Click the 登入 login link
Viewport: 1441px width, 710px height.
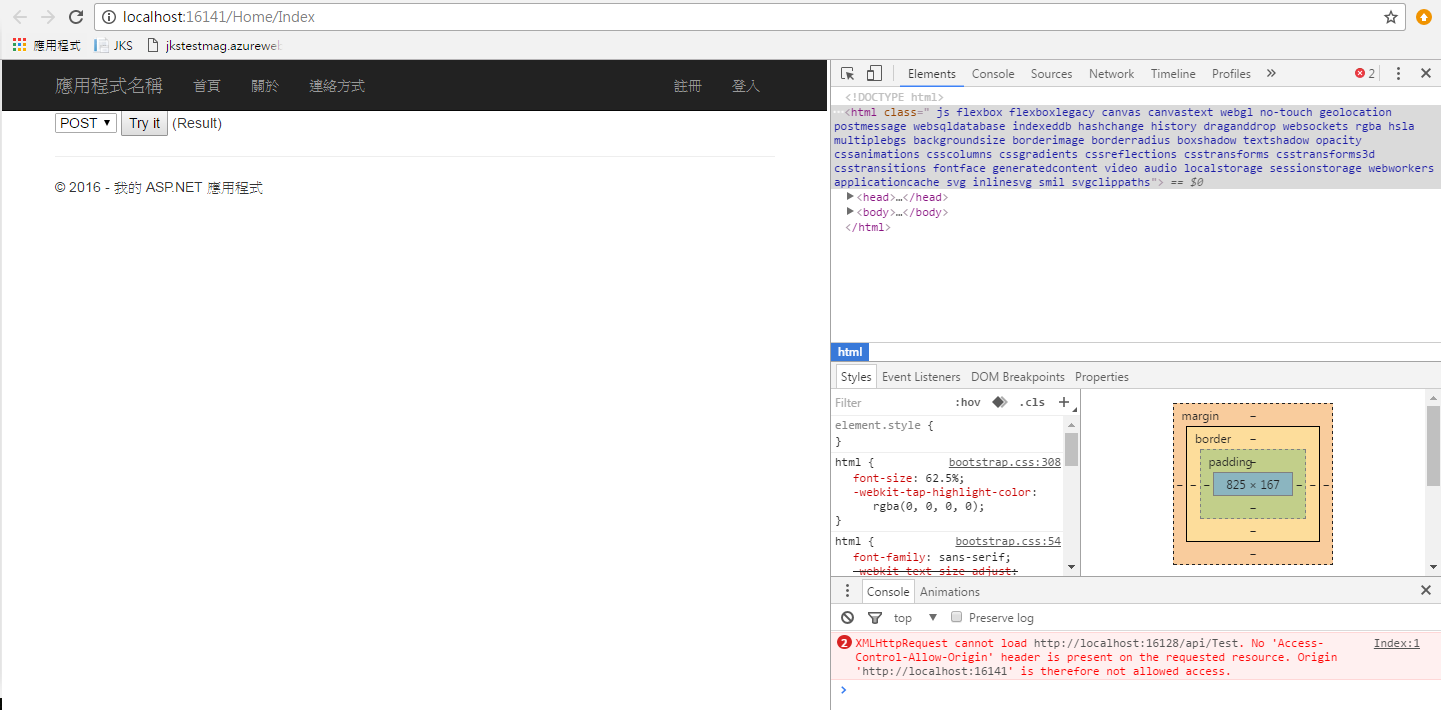[746, 86]
